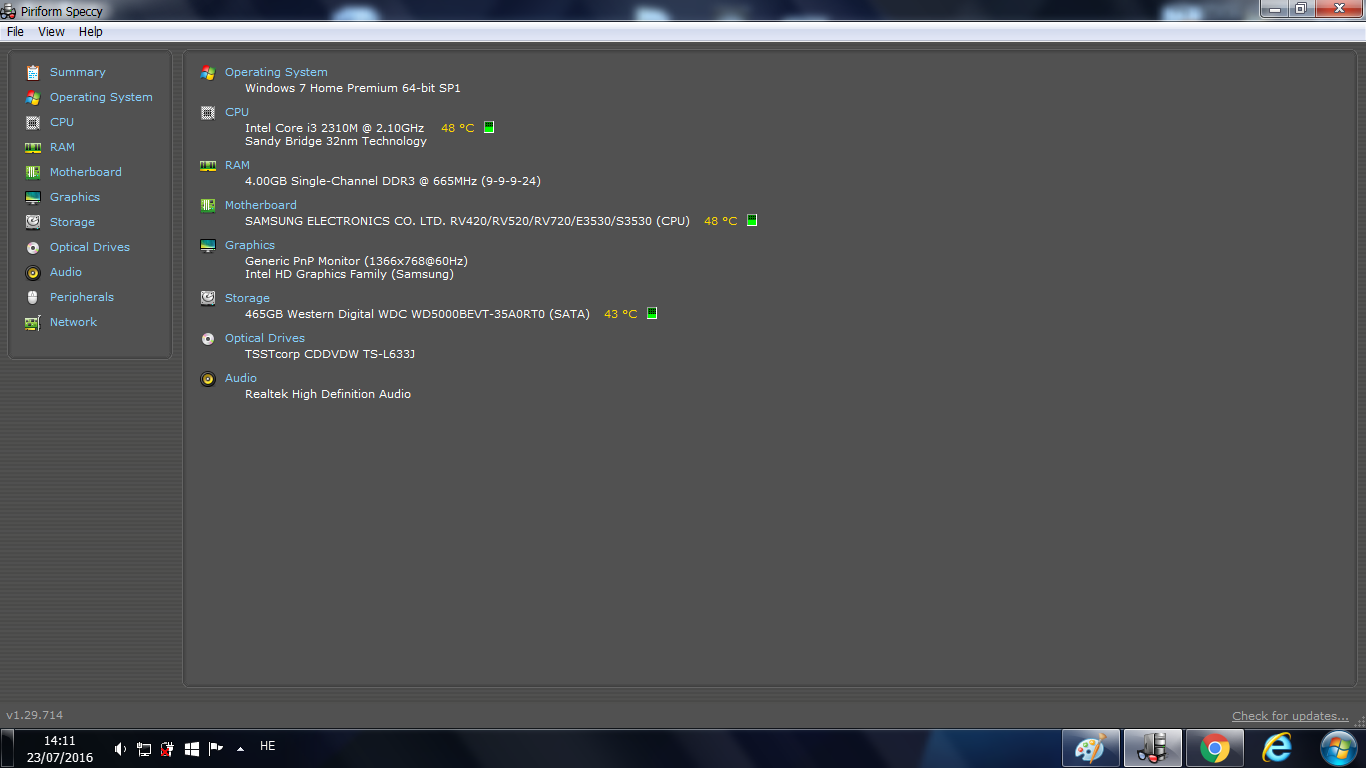Select the Audio speaker icon in sidebar
This screenshot has height=768, width=1366.
pyautogui.click(x=33, y=272)
